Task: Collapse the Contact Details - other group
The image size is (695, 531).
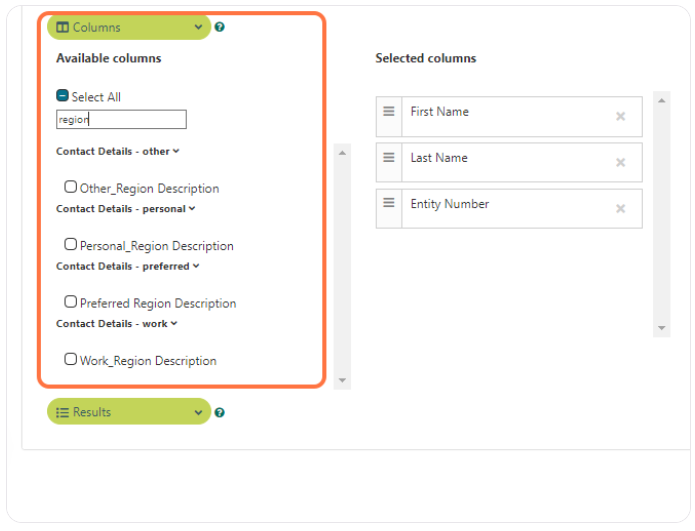Action: click(117, 152)
